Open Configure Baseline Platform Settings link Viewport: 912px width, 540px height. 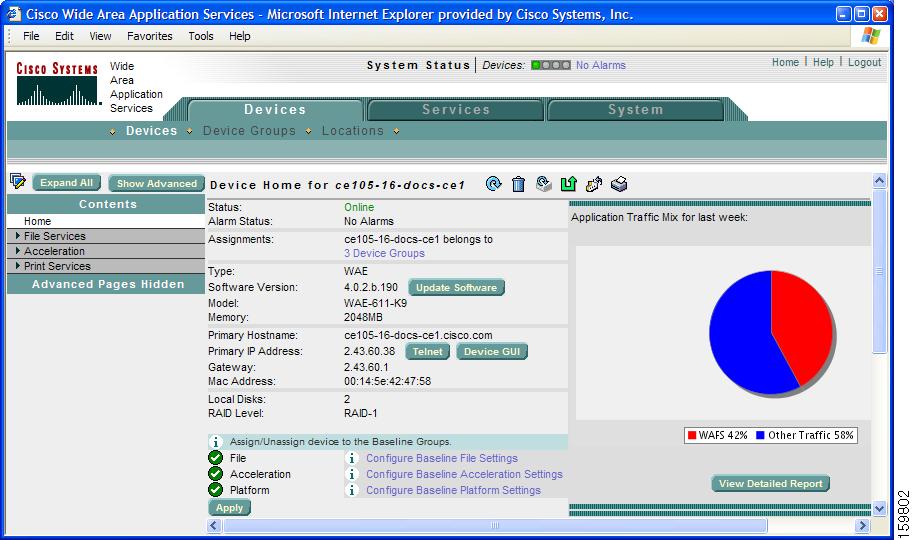pos(453,490)
